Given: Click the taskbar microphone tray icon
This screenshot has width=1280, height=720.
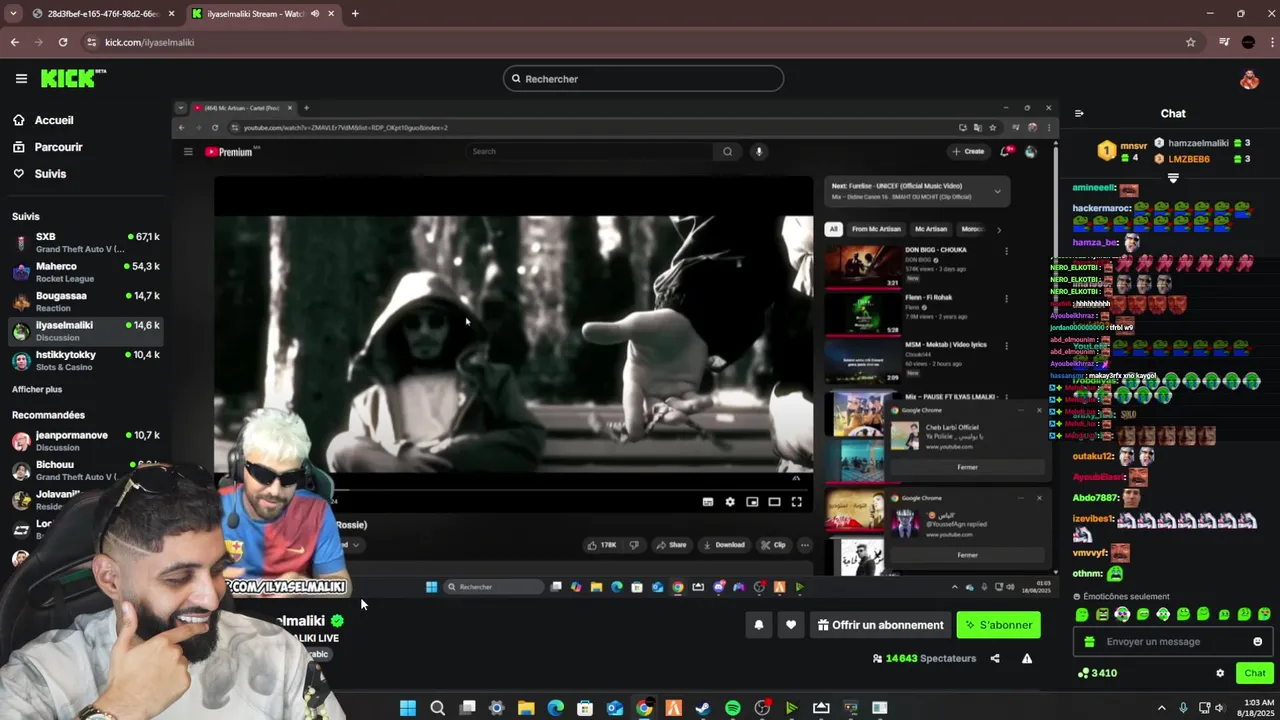Looking at the screenshot, I should coord(1183,708).
